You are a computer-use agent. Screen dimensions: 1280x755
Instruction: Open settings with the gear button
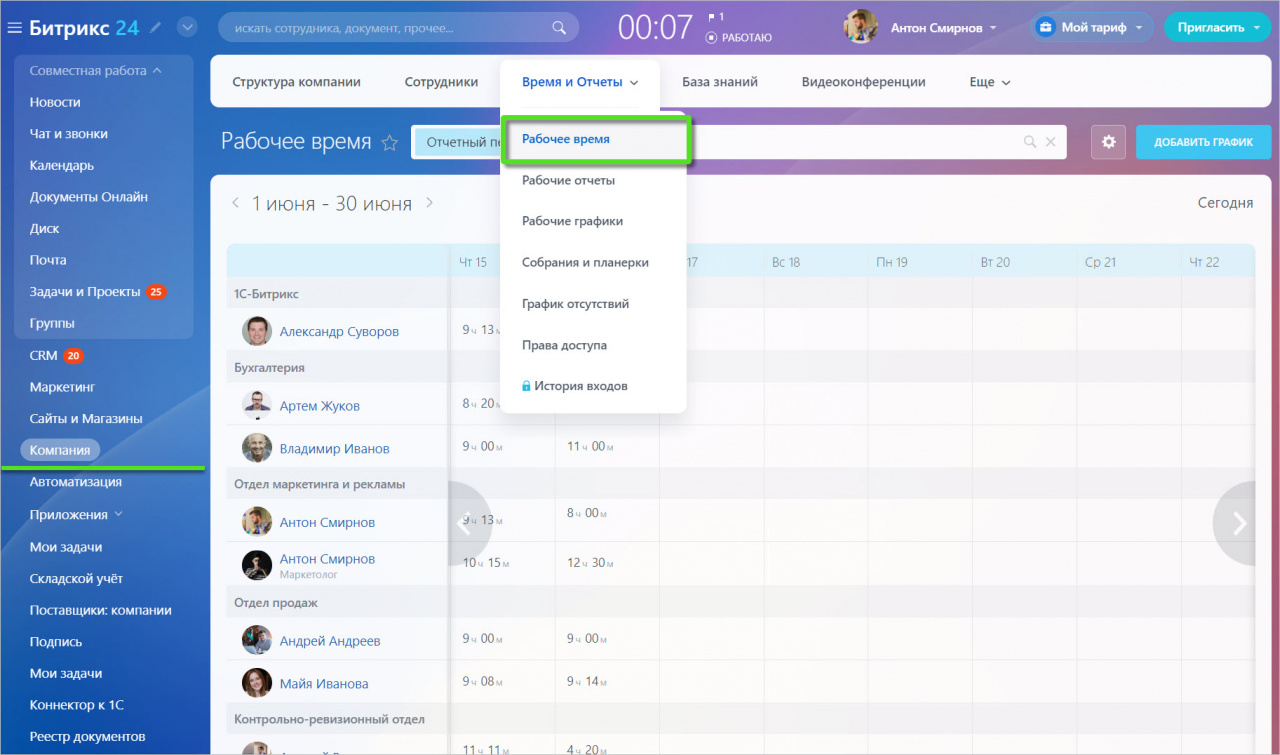[1108, 142]
